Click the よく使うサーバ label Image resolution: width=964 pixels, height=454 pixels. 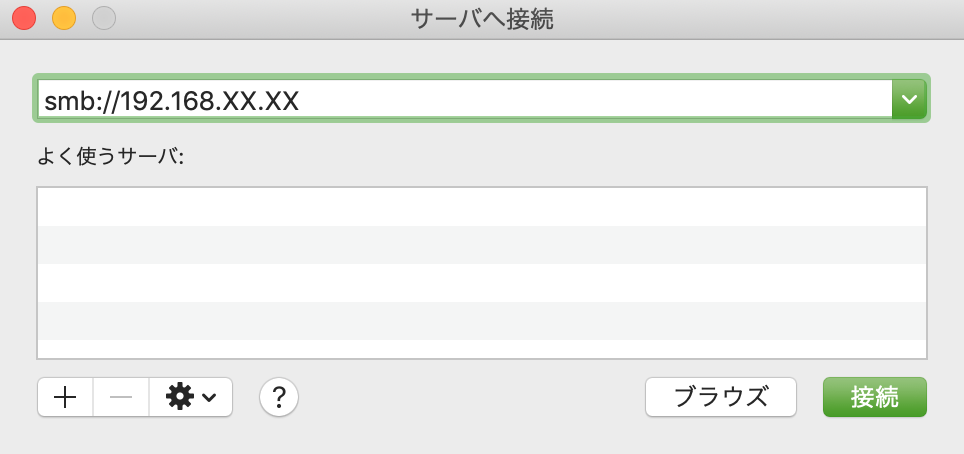click(x=110, y=157)
